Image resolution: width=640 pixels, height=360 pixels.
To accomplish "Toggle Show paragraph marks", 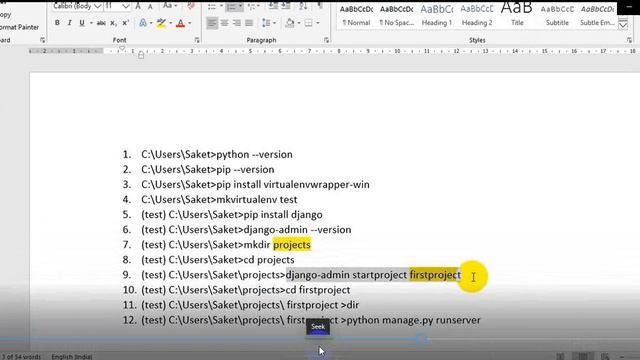I will point(320,6).
